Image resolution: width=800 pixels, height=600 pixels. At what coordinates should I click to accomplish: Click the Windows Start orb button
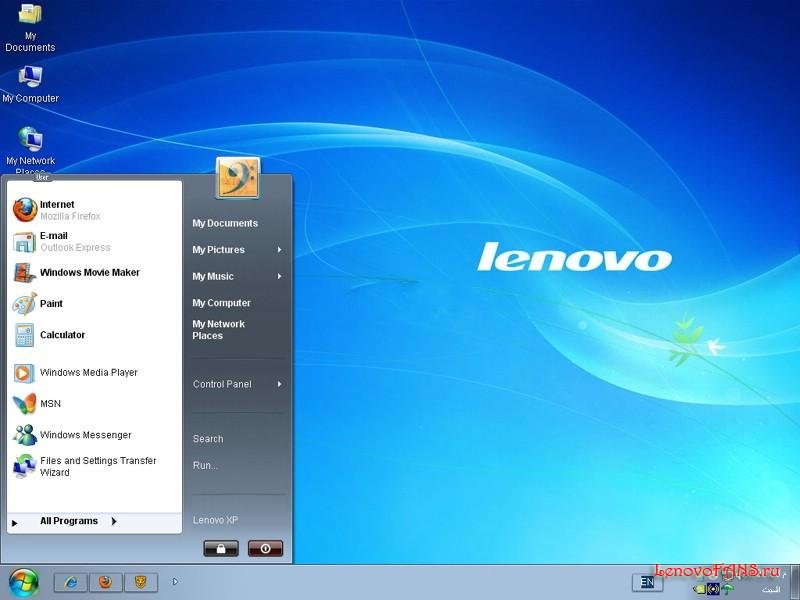pos(23,581)
